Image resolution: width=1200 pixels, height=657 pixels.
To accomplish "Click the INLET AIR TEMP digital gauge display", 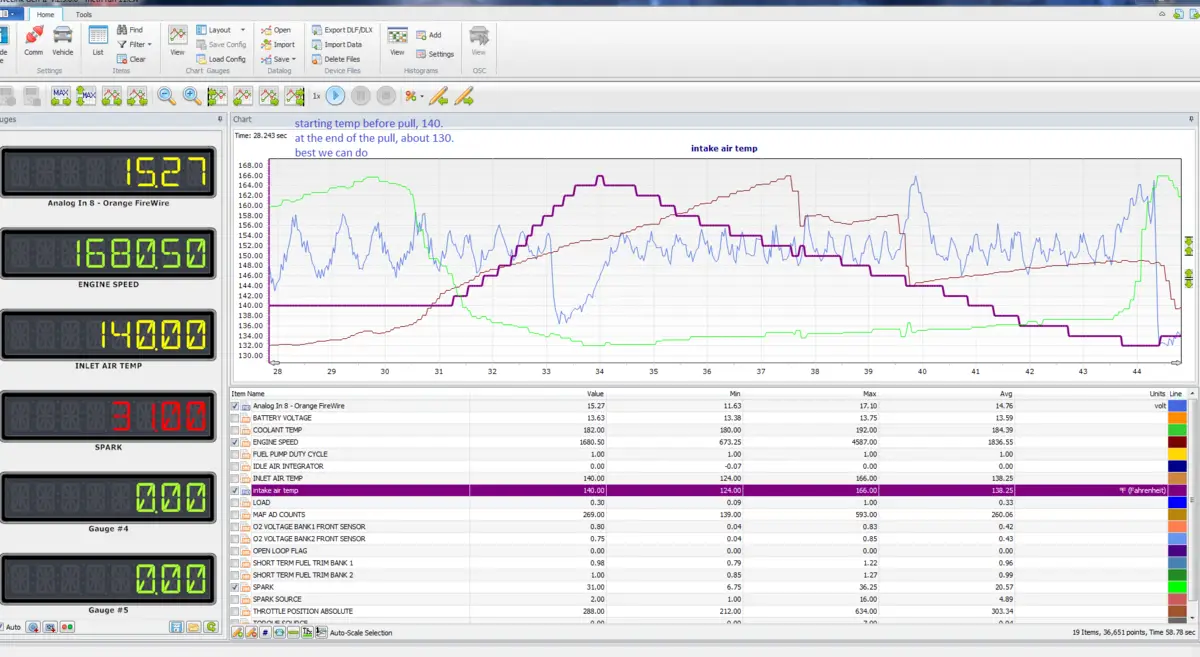I will [108, 333].
